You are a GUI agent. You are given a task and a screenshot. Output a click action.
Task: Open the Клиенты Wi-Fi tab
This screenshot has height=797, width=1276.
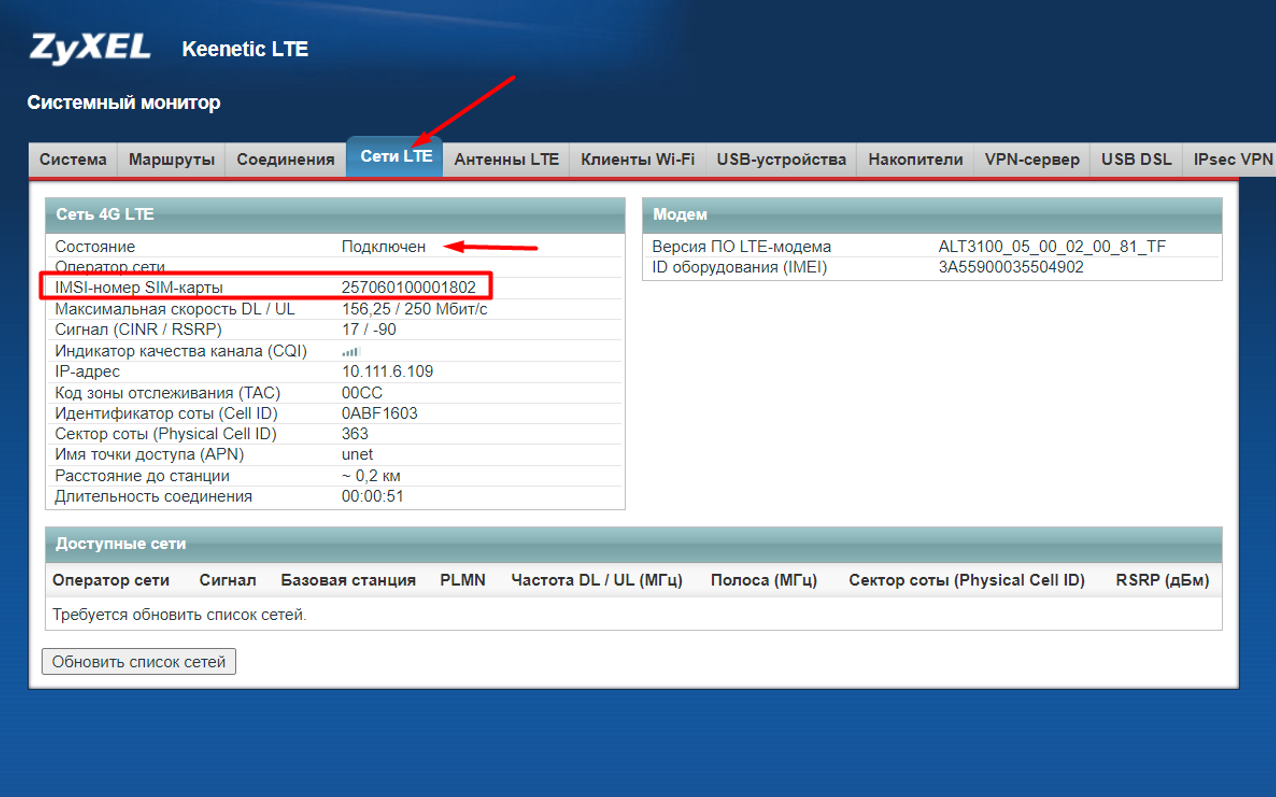click(638, 159)
